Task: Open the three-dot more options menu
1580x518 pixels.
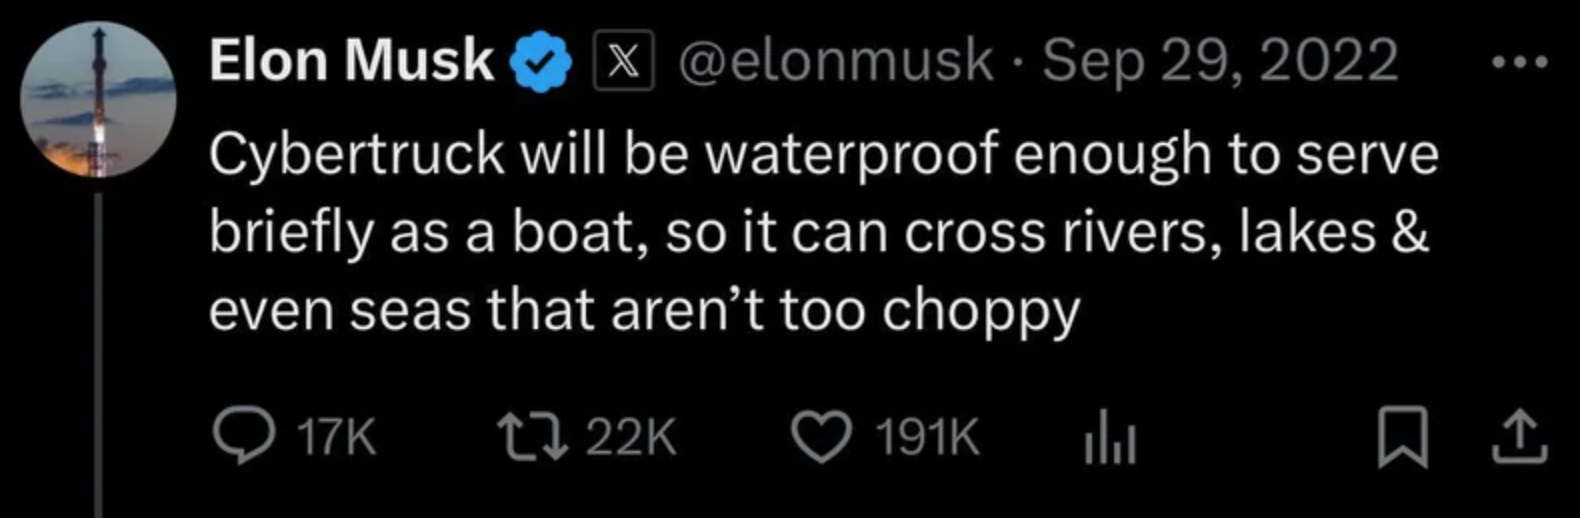Action: pos(1519,62)
